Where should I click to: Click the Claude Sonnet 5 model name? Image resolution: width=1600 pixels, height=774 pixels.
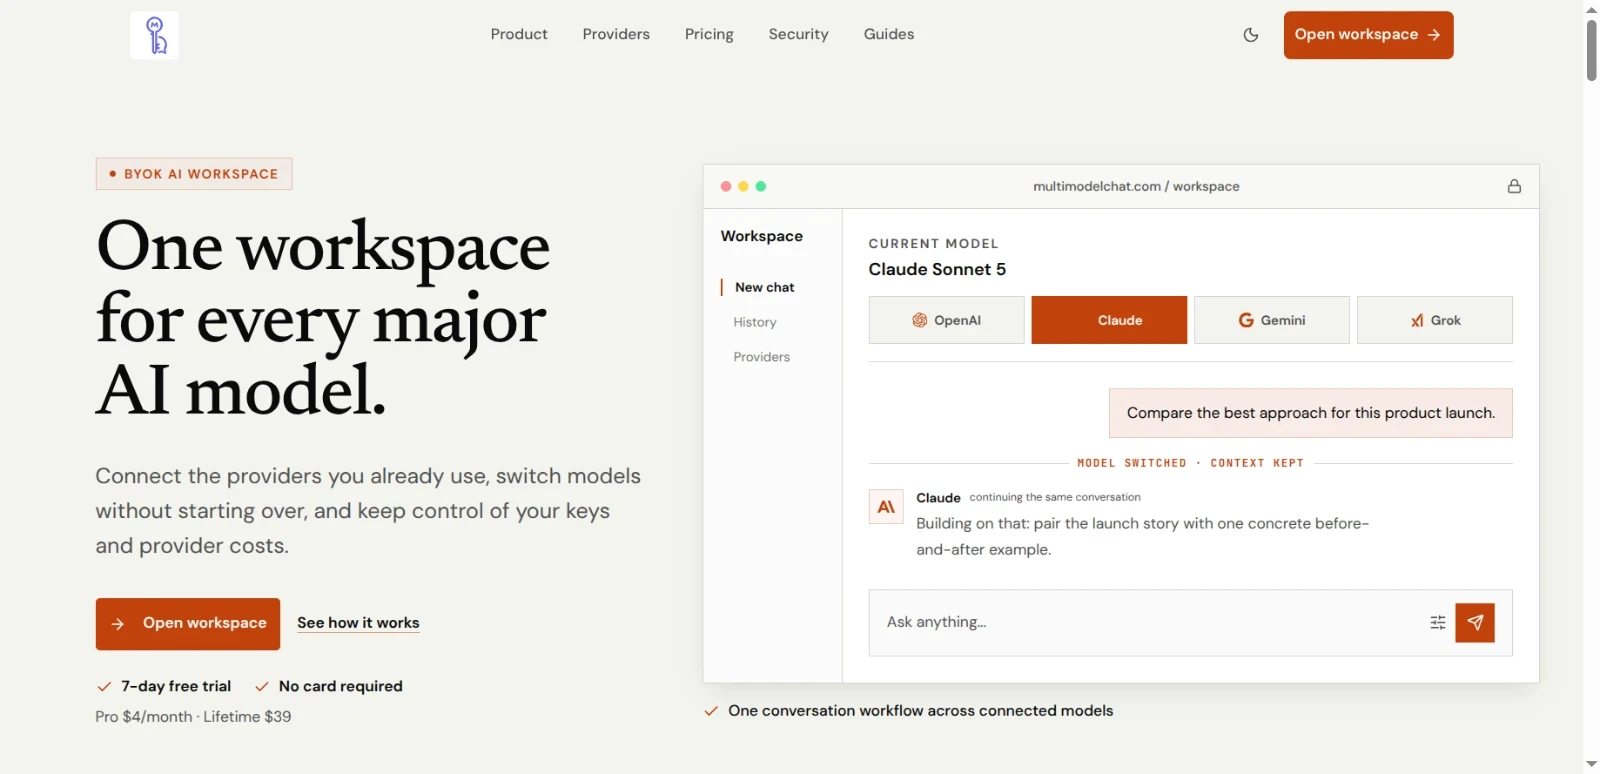pyautogui.click(x=937, y=269)
